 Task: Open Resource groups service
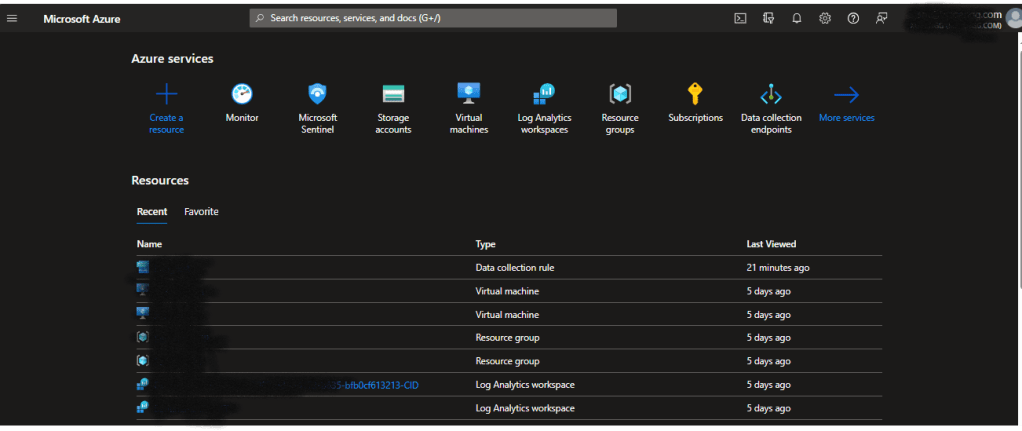click(x=620, y=95)
